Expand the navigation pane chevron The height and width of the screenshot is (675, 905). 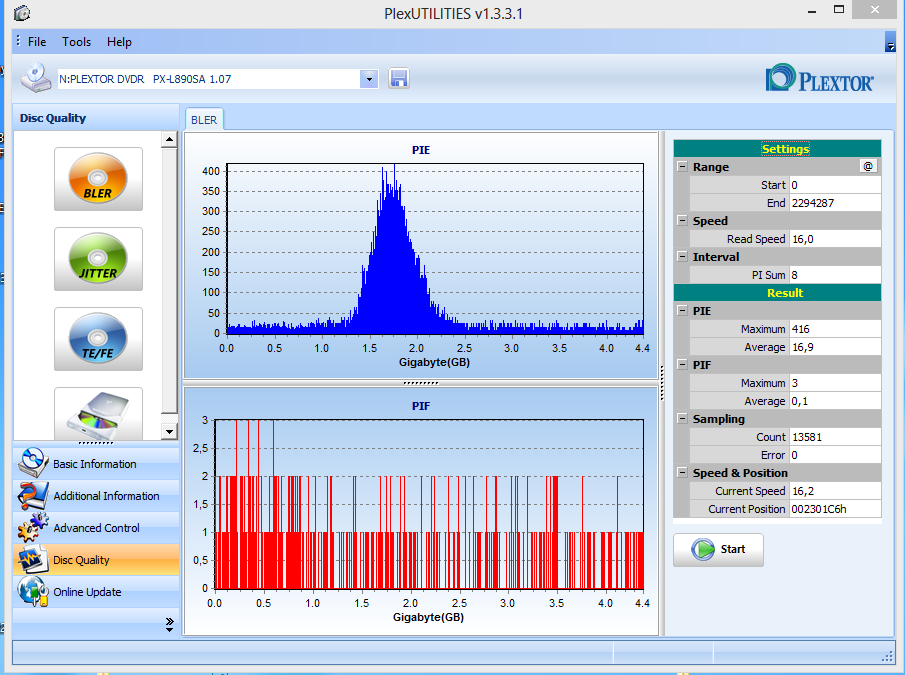169,625
